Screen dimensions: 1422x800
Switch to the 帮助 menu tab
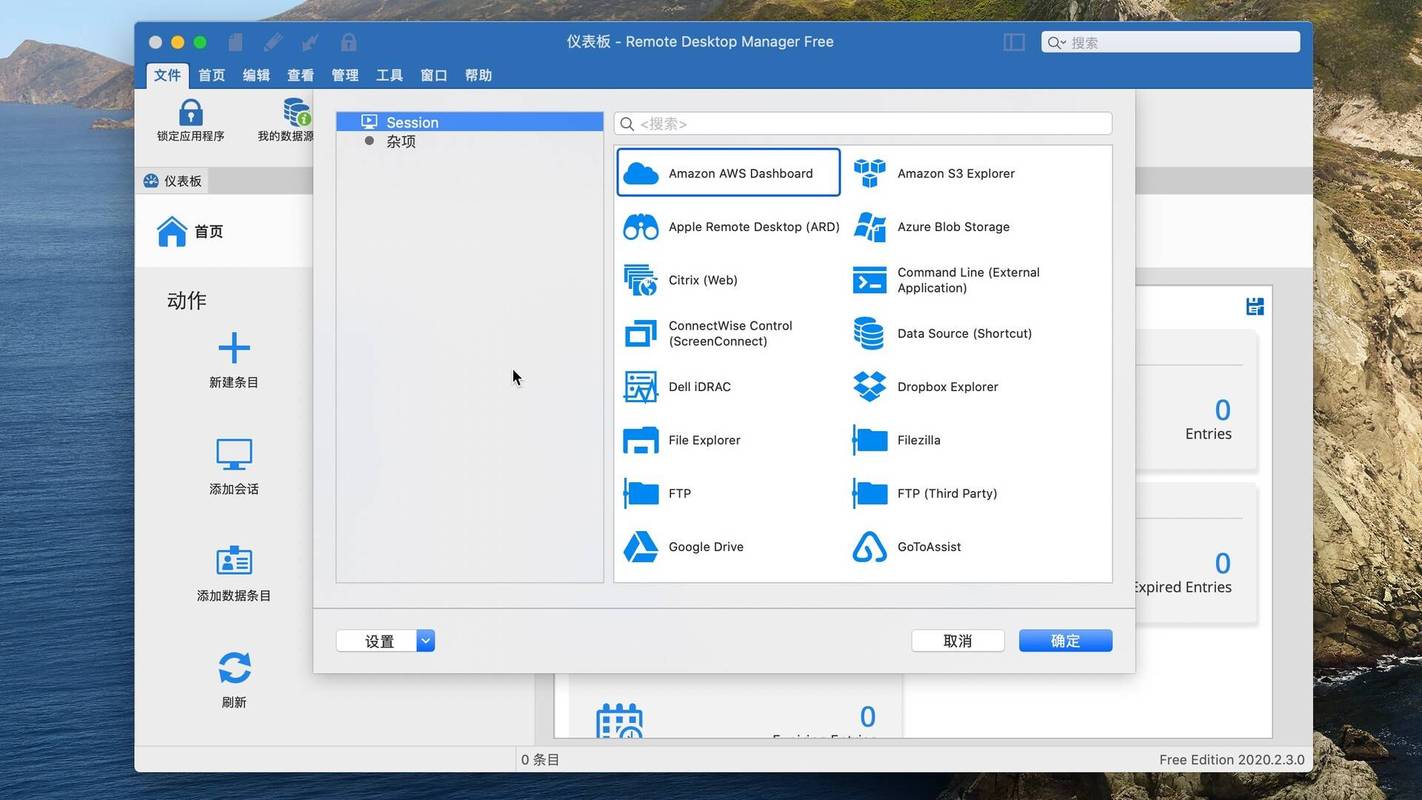pyautogui.click(x=478, y=74)
